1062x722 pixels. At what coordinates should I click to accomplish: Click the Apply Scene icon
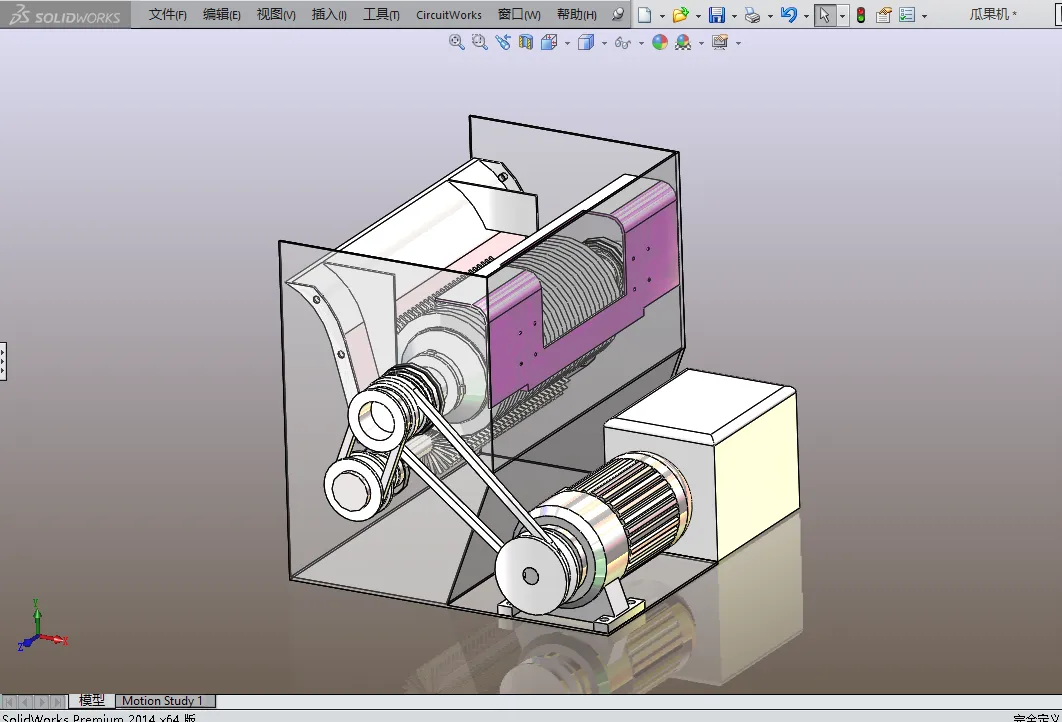pyautogui.click(x=683, y=42)
